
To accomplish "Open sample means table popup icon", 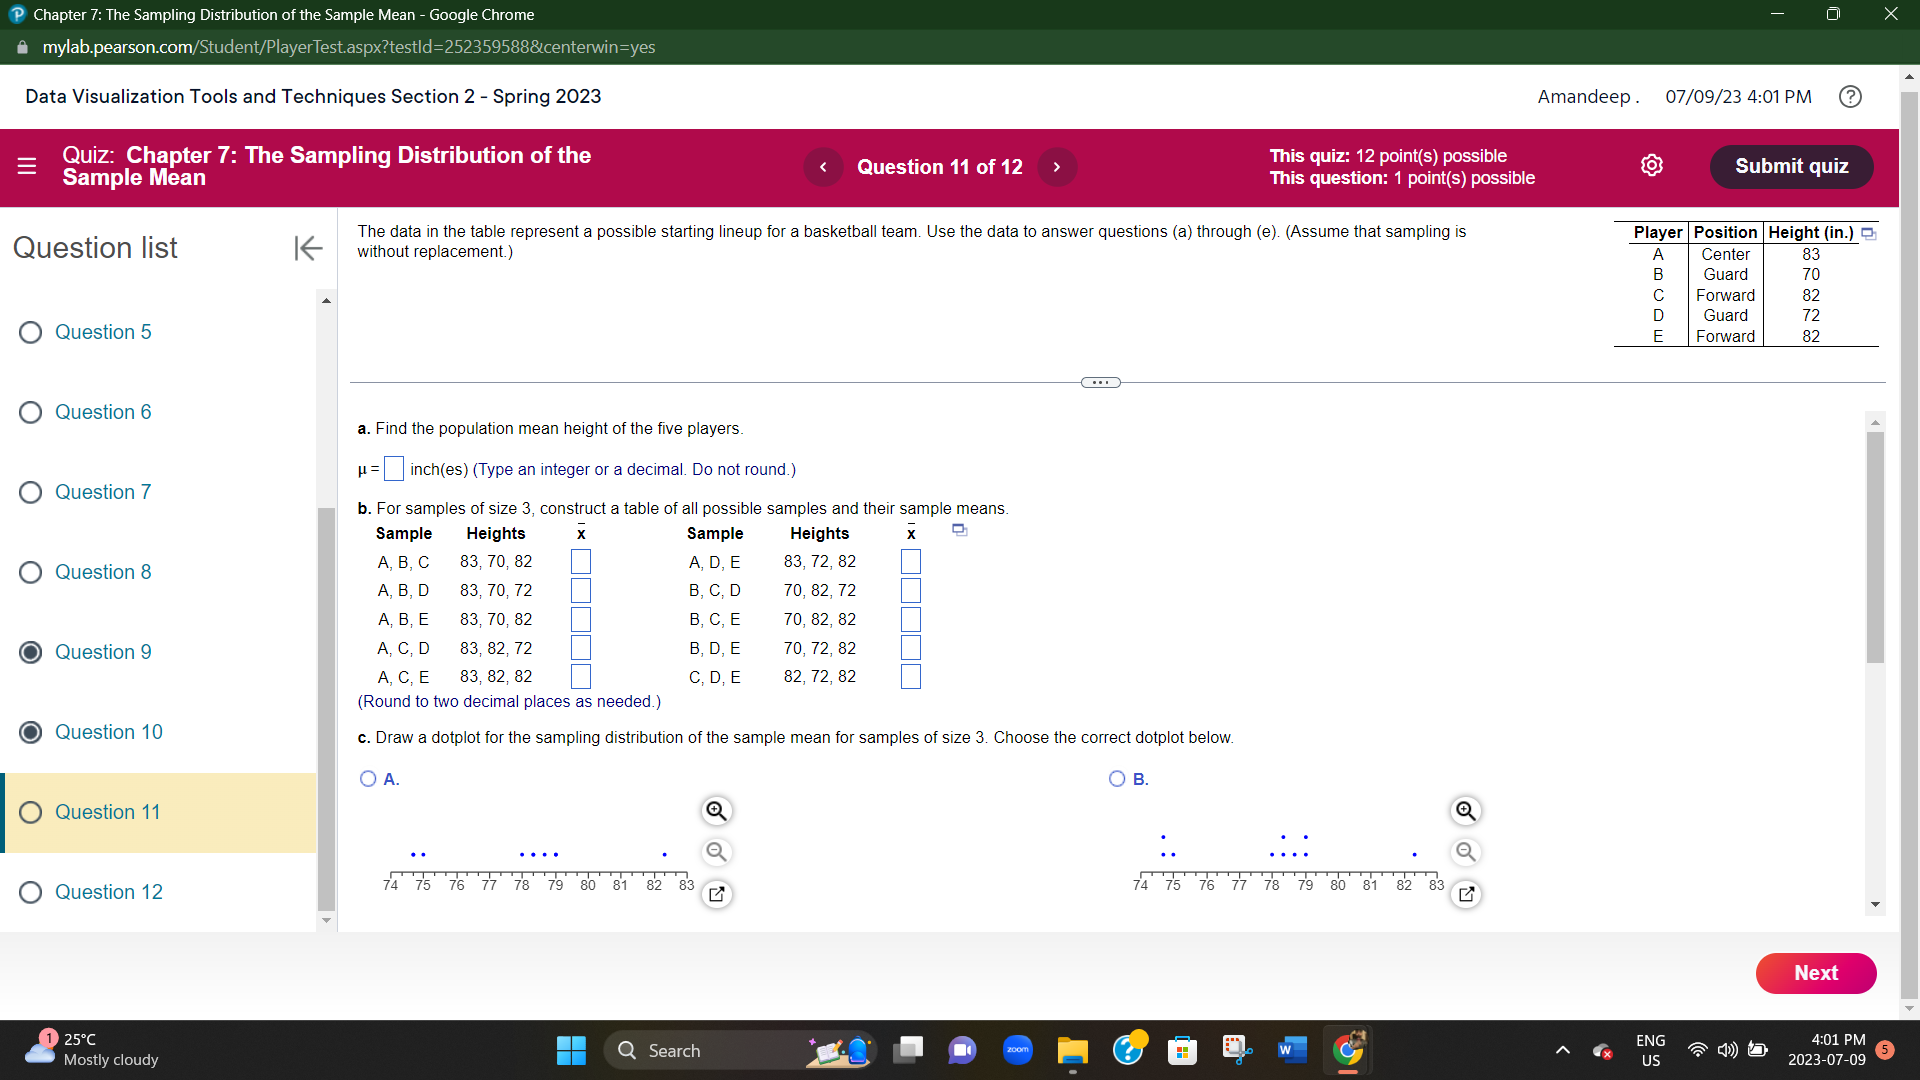I will 959,530.
